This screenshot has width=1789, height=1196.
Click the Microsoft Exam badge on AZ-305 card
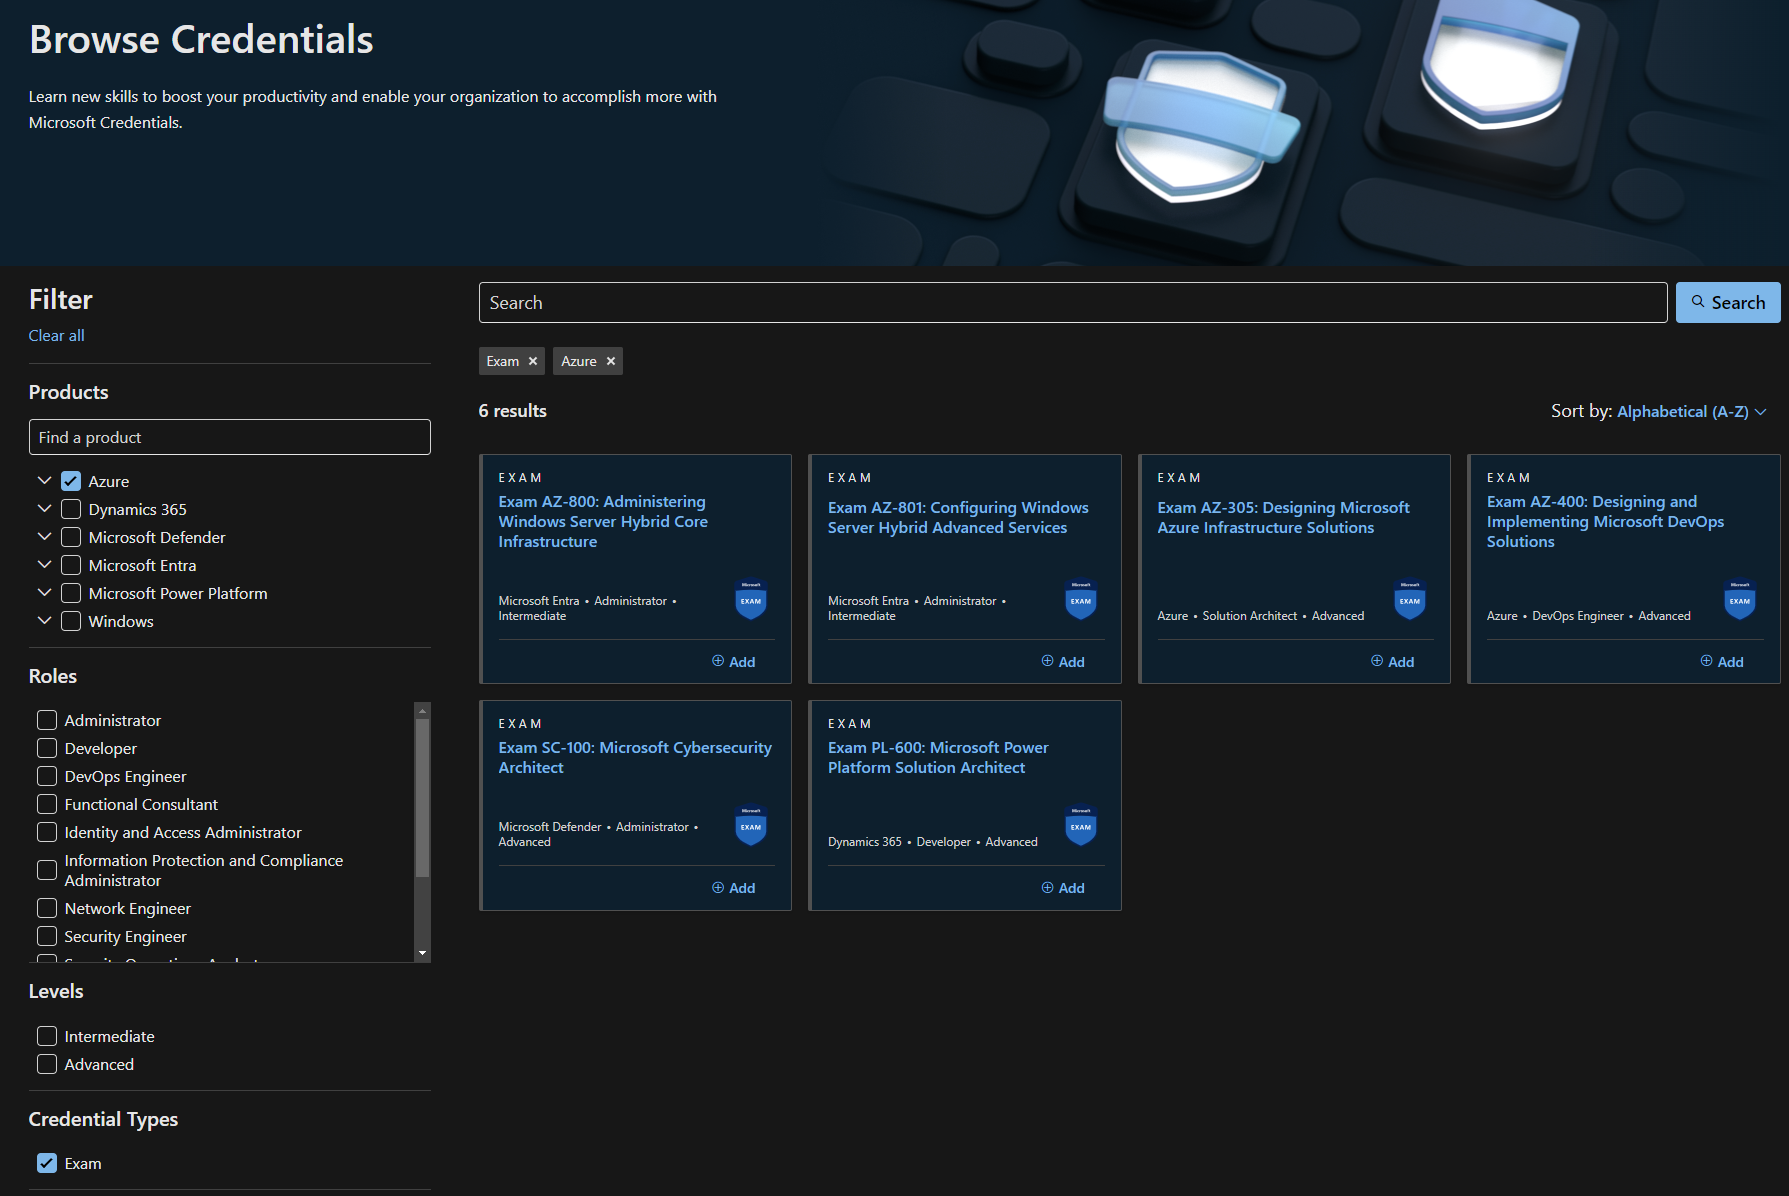coord(1409,601)
